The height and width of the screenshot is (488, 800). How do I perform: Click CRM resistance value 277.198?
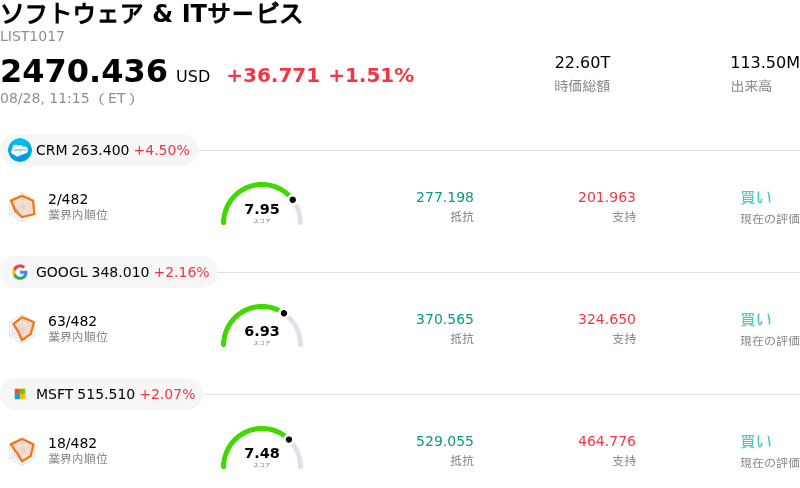pyautogui.click(x=445, y=197)
